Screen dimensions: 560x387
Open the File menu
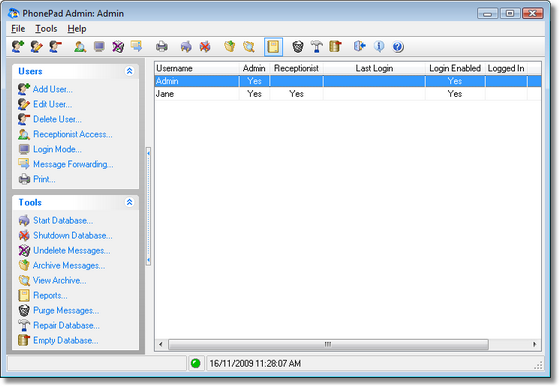[18, 29]
